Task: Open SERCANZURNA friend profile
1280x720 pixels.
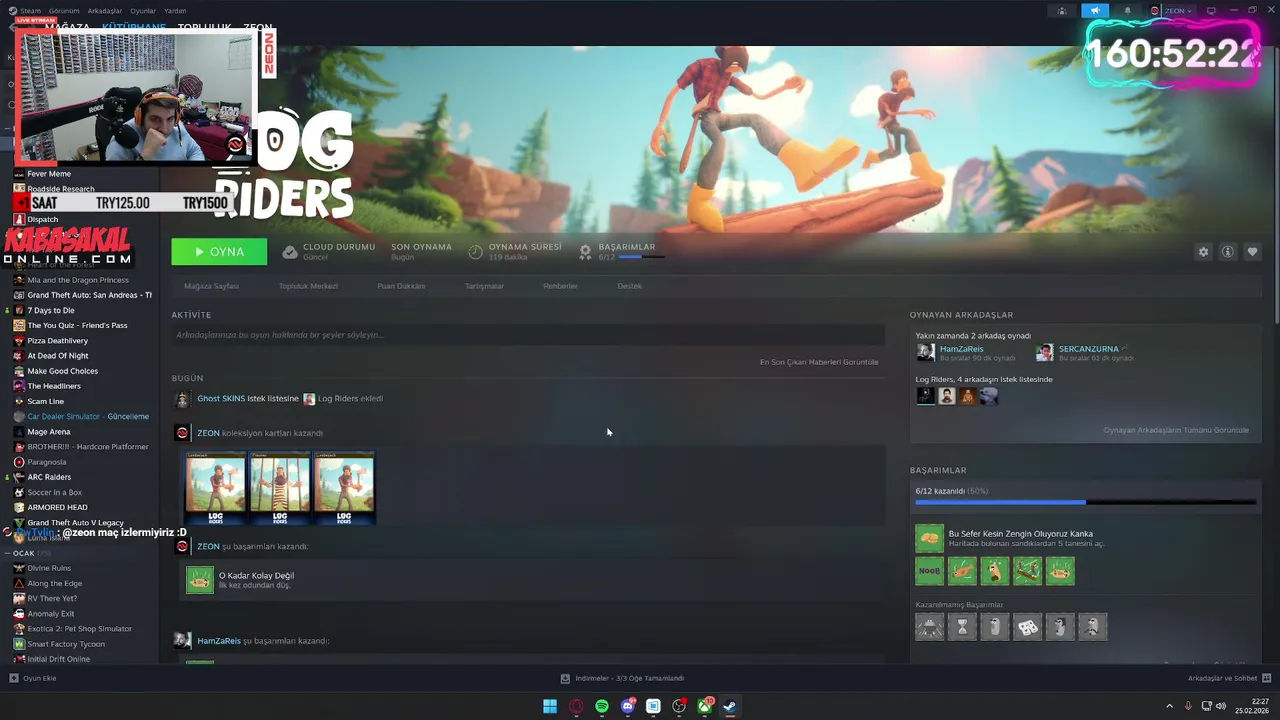Action: pyautogui.click(x=1088, y=349)
